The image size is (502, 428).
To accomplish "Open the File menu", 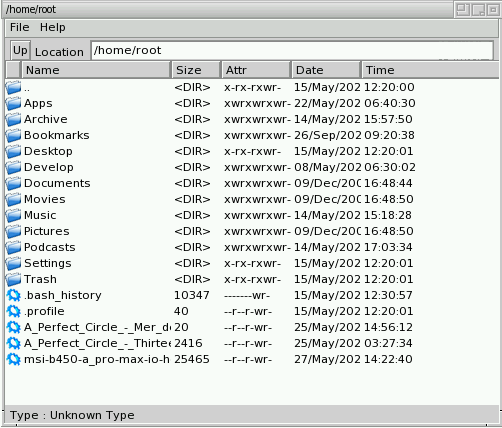I will point(20,27).
